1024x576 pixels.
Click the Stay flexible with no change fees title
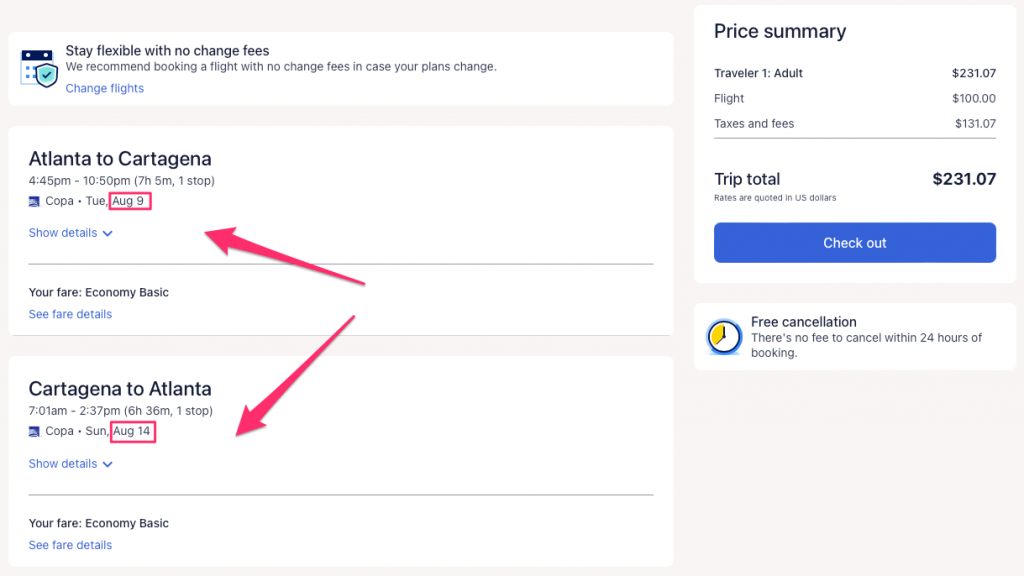(167, 50)
